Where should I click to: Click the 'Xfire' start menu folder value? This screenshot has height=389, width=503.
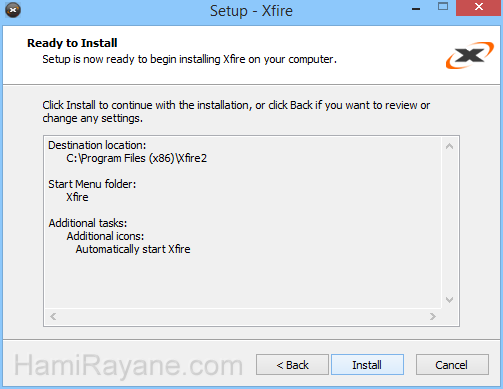point(77,197)
